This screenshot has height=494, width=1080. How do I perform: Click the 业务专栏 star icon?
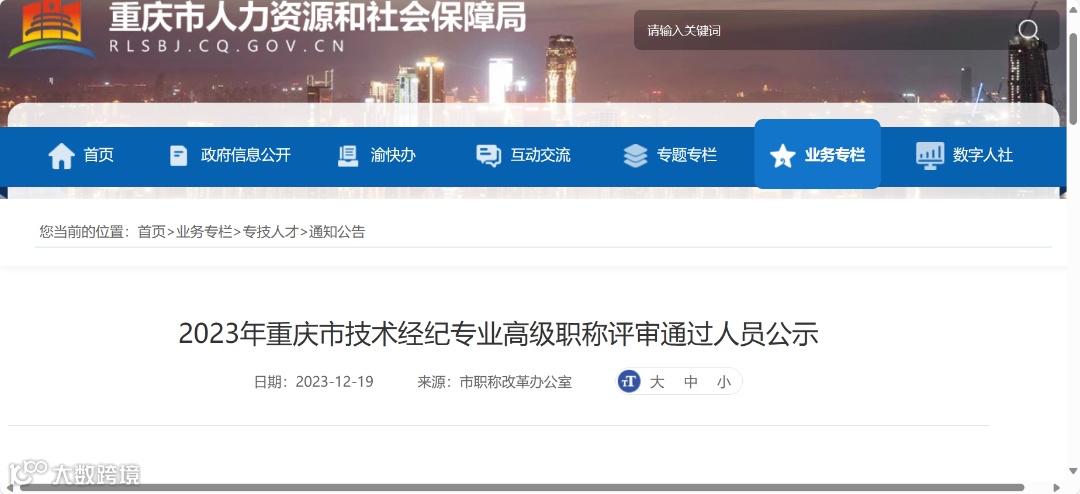point(782,156)
